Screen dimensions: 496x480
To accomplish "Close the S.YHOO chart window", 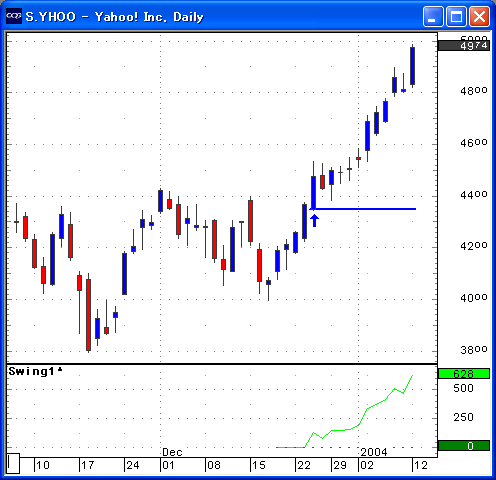I will (x=479, y=16).
